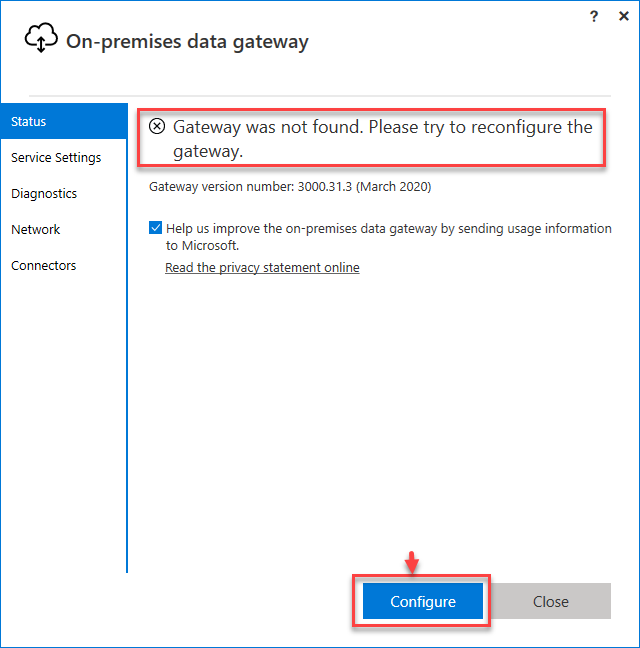Click the cloud upload gateway logo
Image resolution: width=640 pixels, height=648 pixels.
[x=41, y=38]
